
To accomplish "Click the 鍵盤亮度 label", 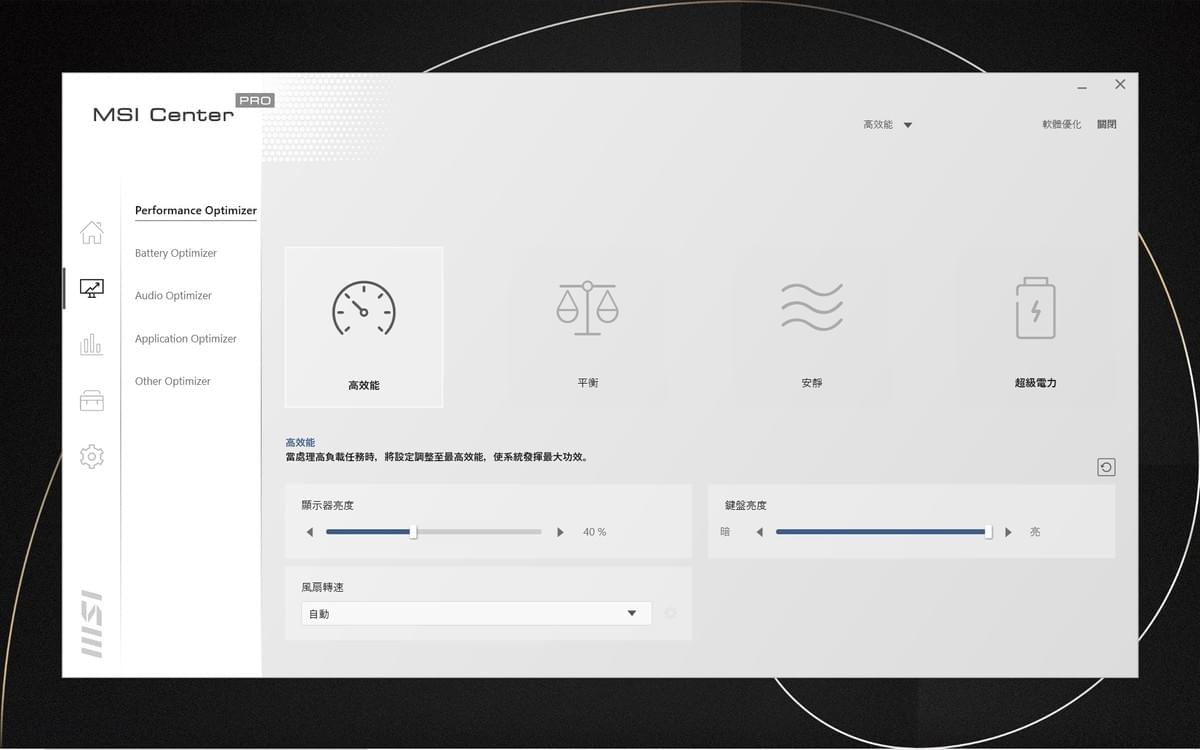I will [x=746, y=506].
